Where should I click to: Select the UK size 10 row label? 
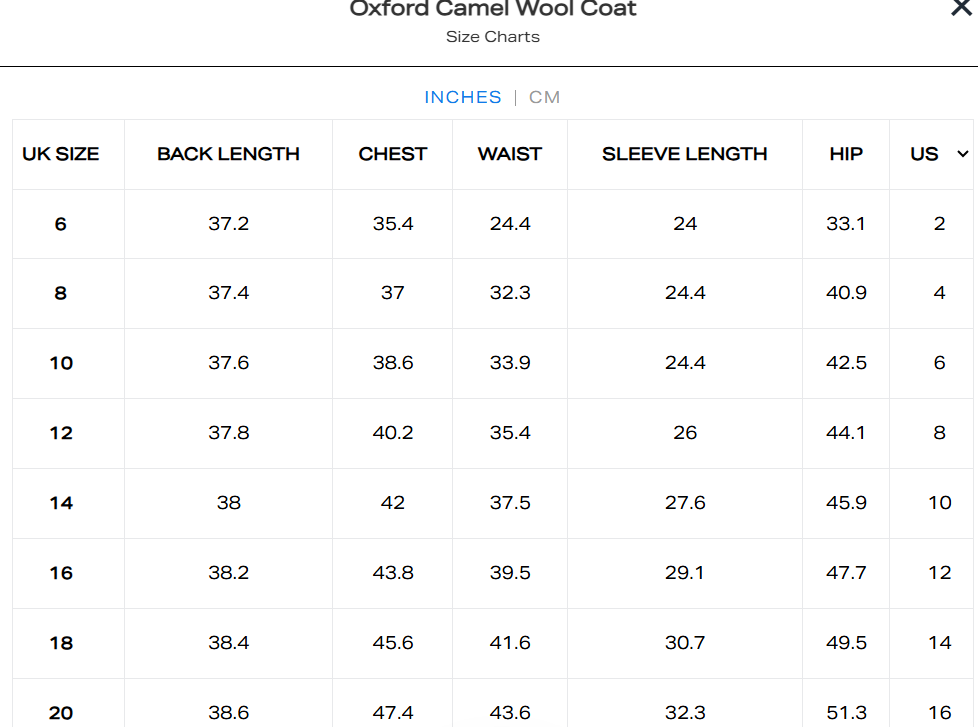61,363
